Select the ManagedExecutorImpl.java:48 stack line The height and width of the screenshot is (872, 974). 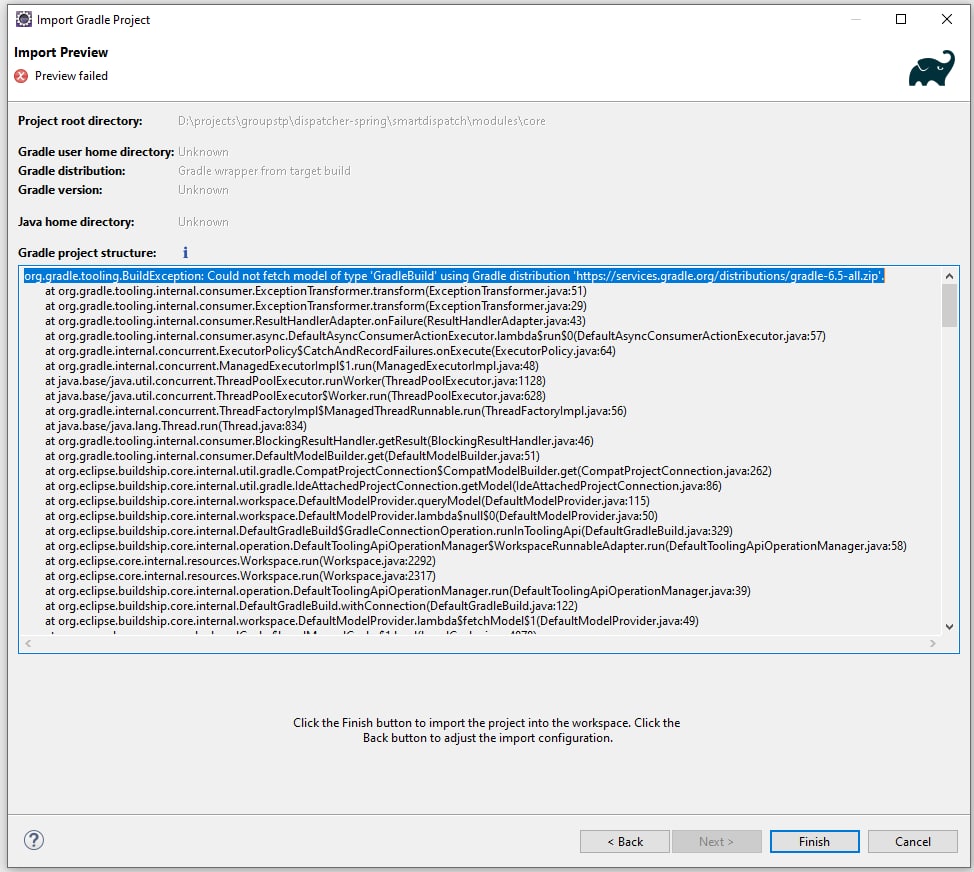point(291,366)
